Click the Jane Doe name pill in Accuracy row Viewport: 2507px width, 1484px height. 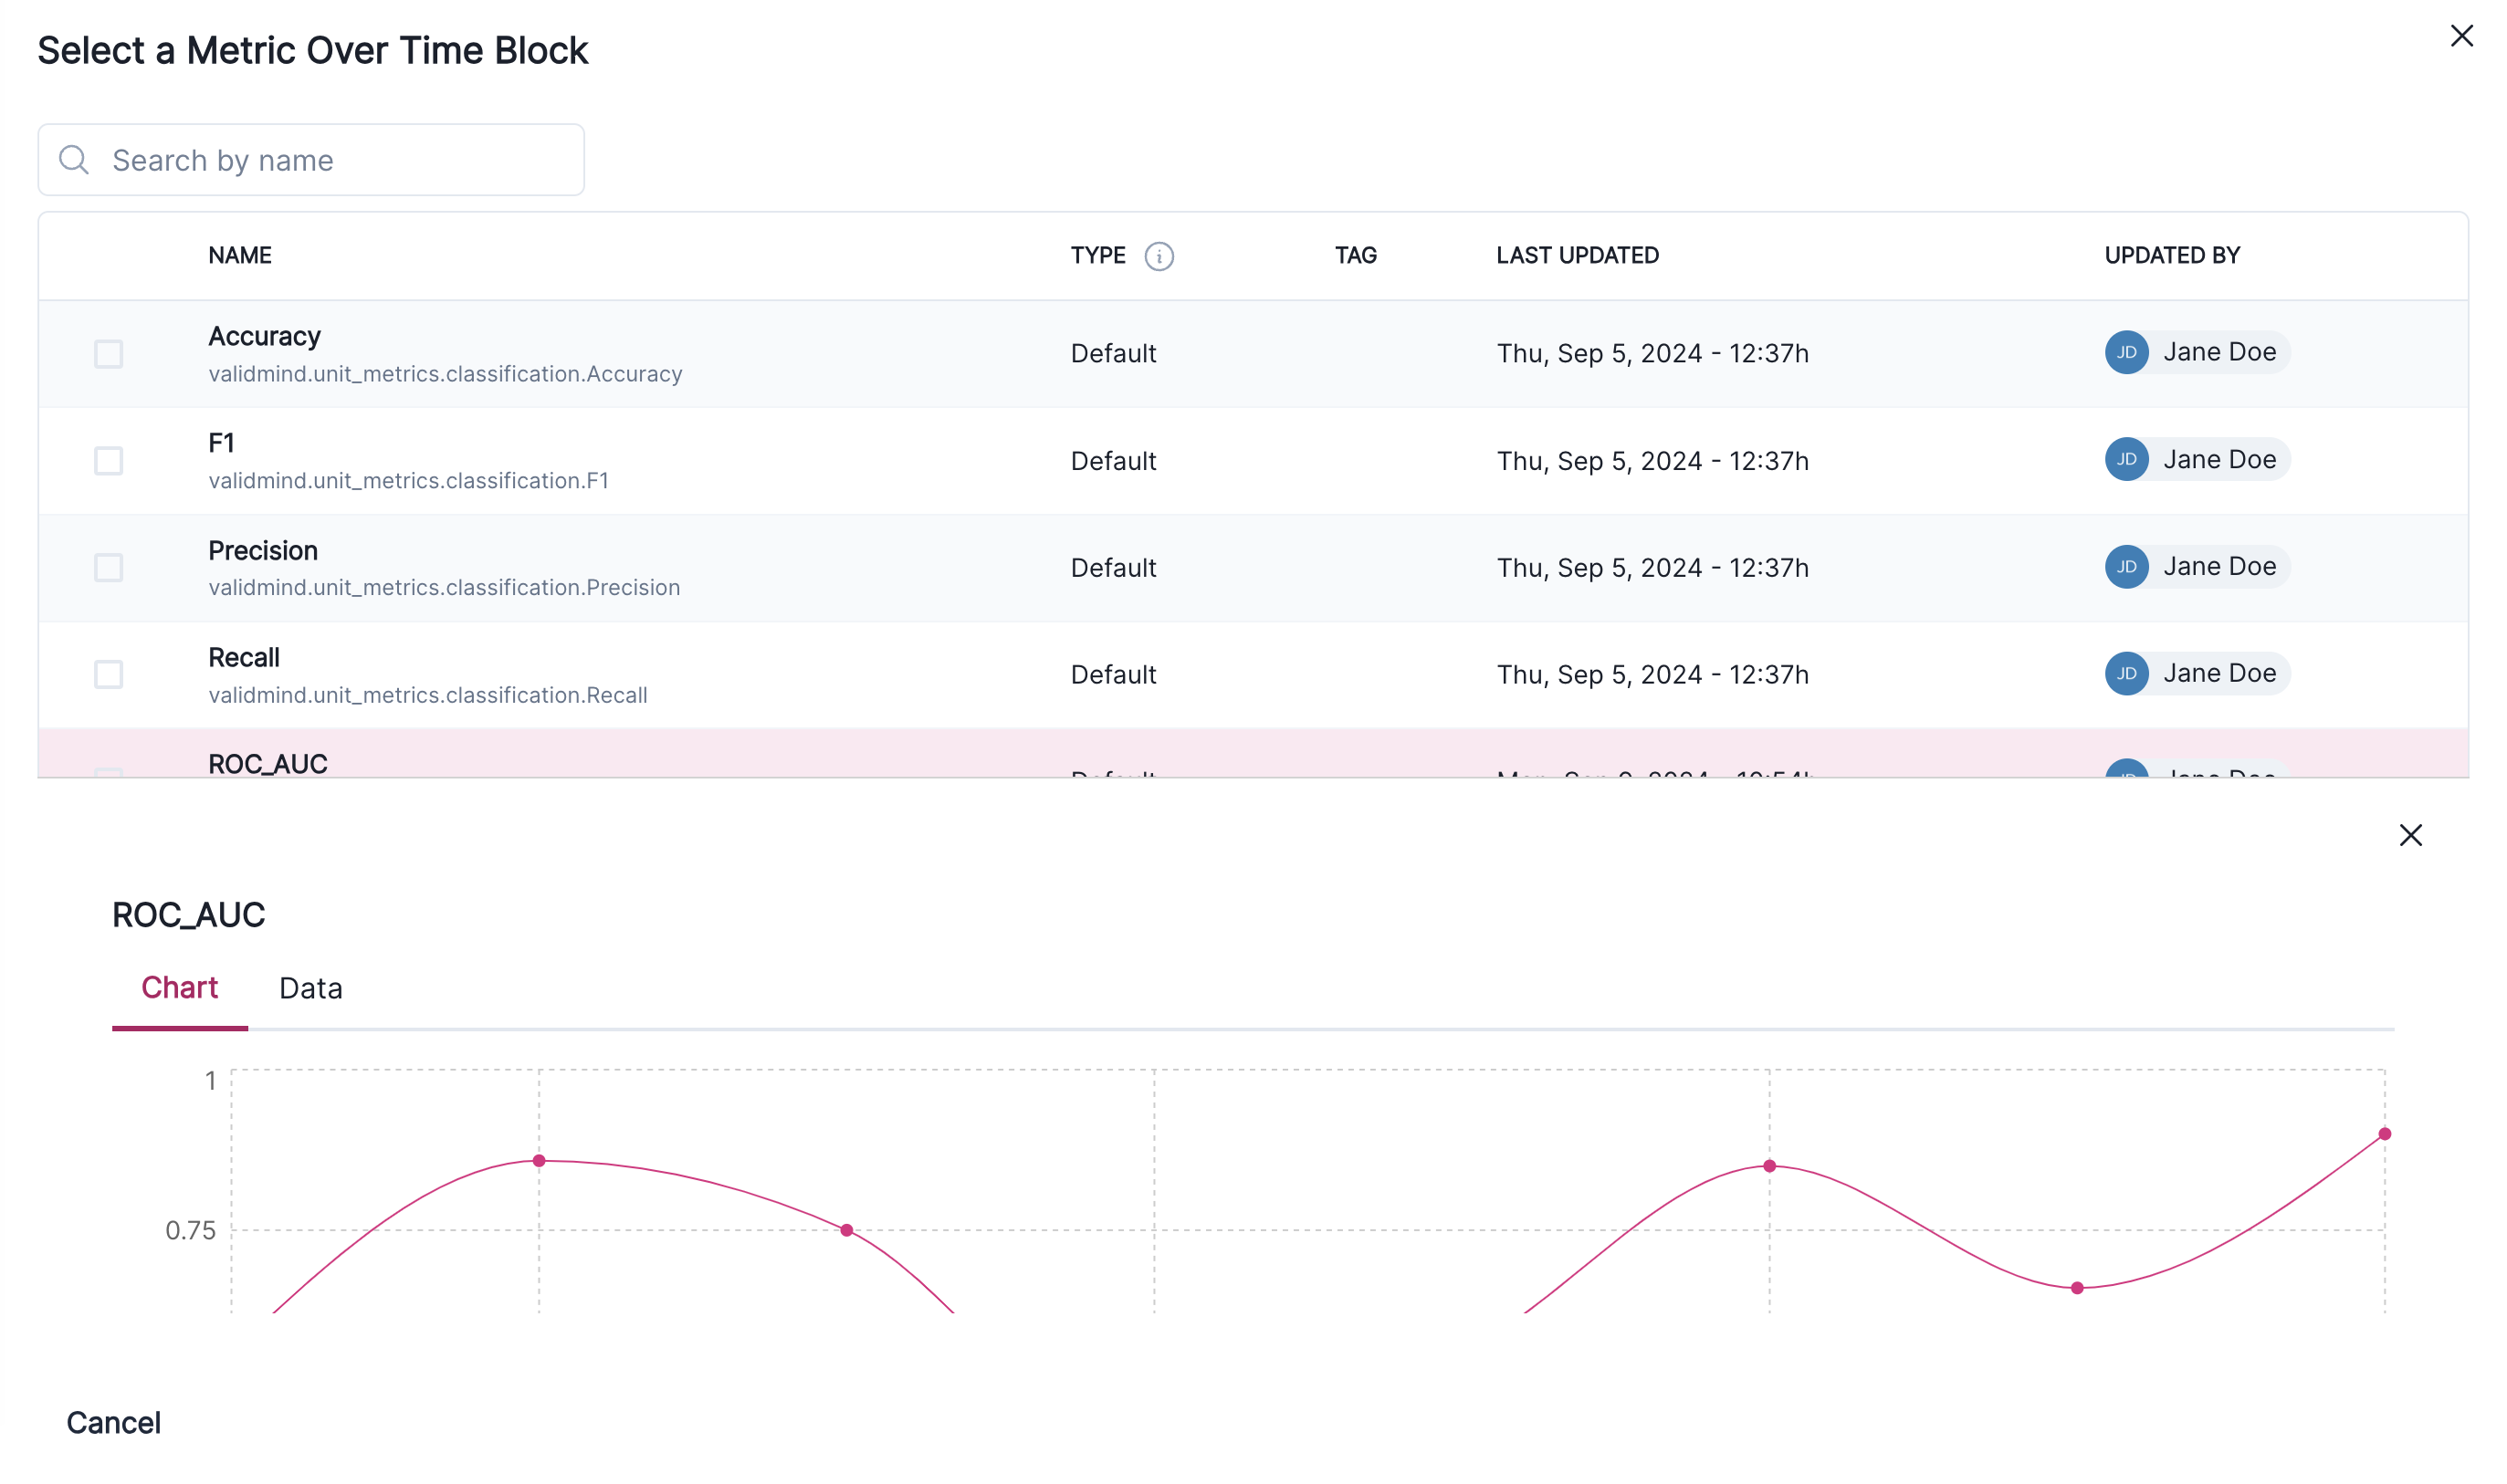(2221, 353)
